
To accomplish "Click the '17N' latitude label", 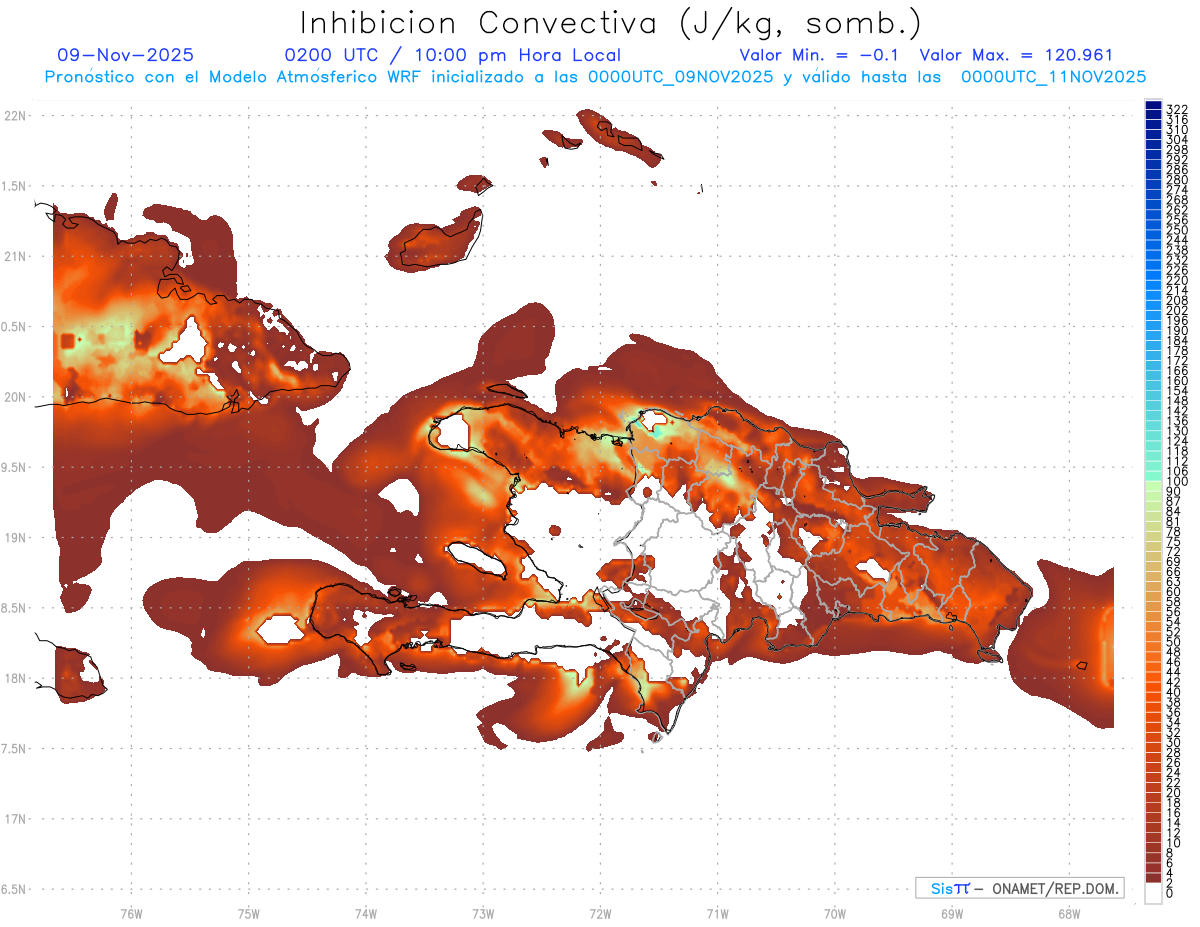I will pos(16,819).
